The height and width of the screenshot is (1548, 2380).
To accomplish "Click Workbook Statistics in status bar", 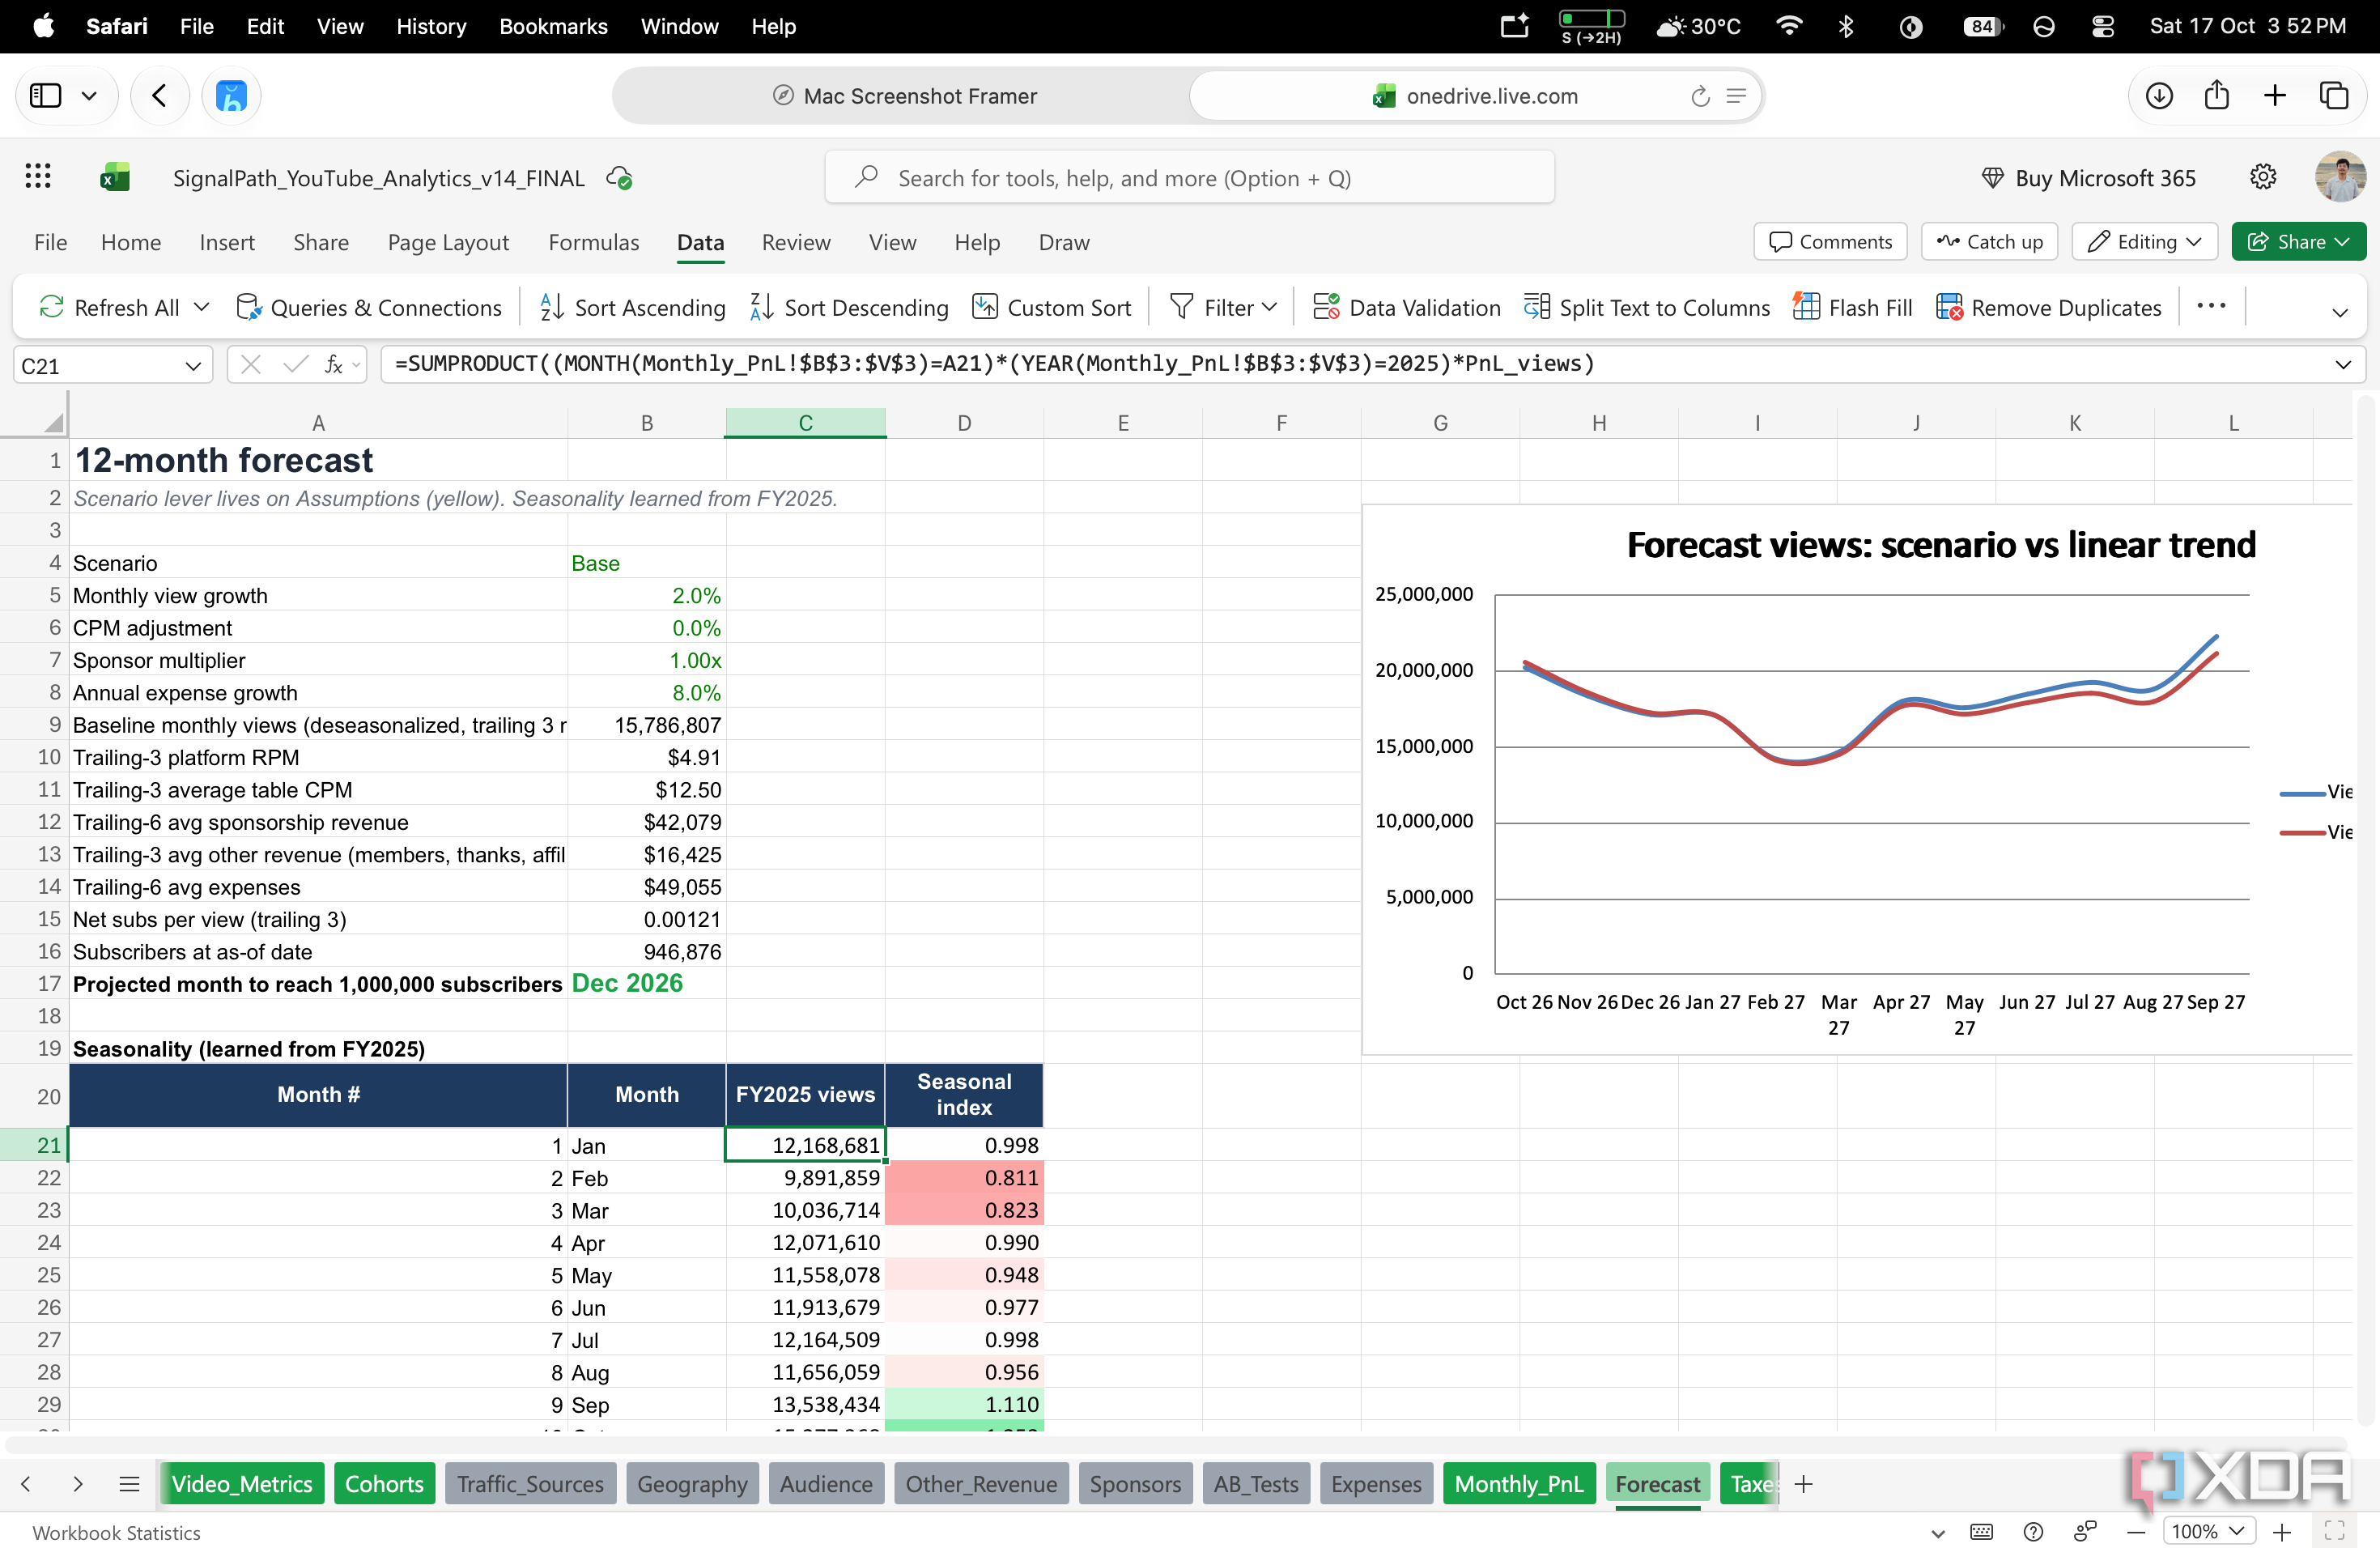I will (116, 1532).
